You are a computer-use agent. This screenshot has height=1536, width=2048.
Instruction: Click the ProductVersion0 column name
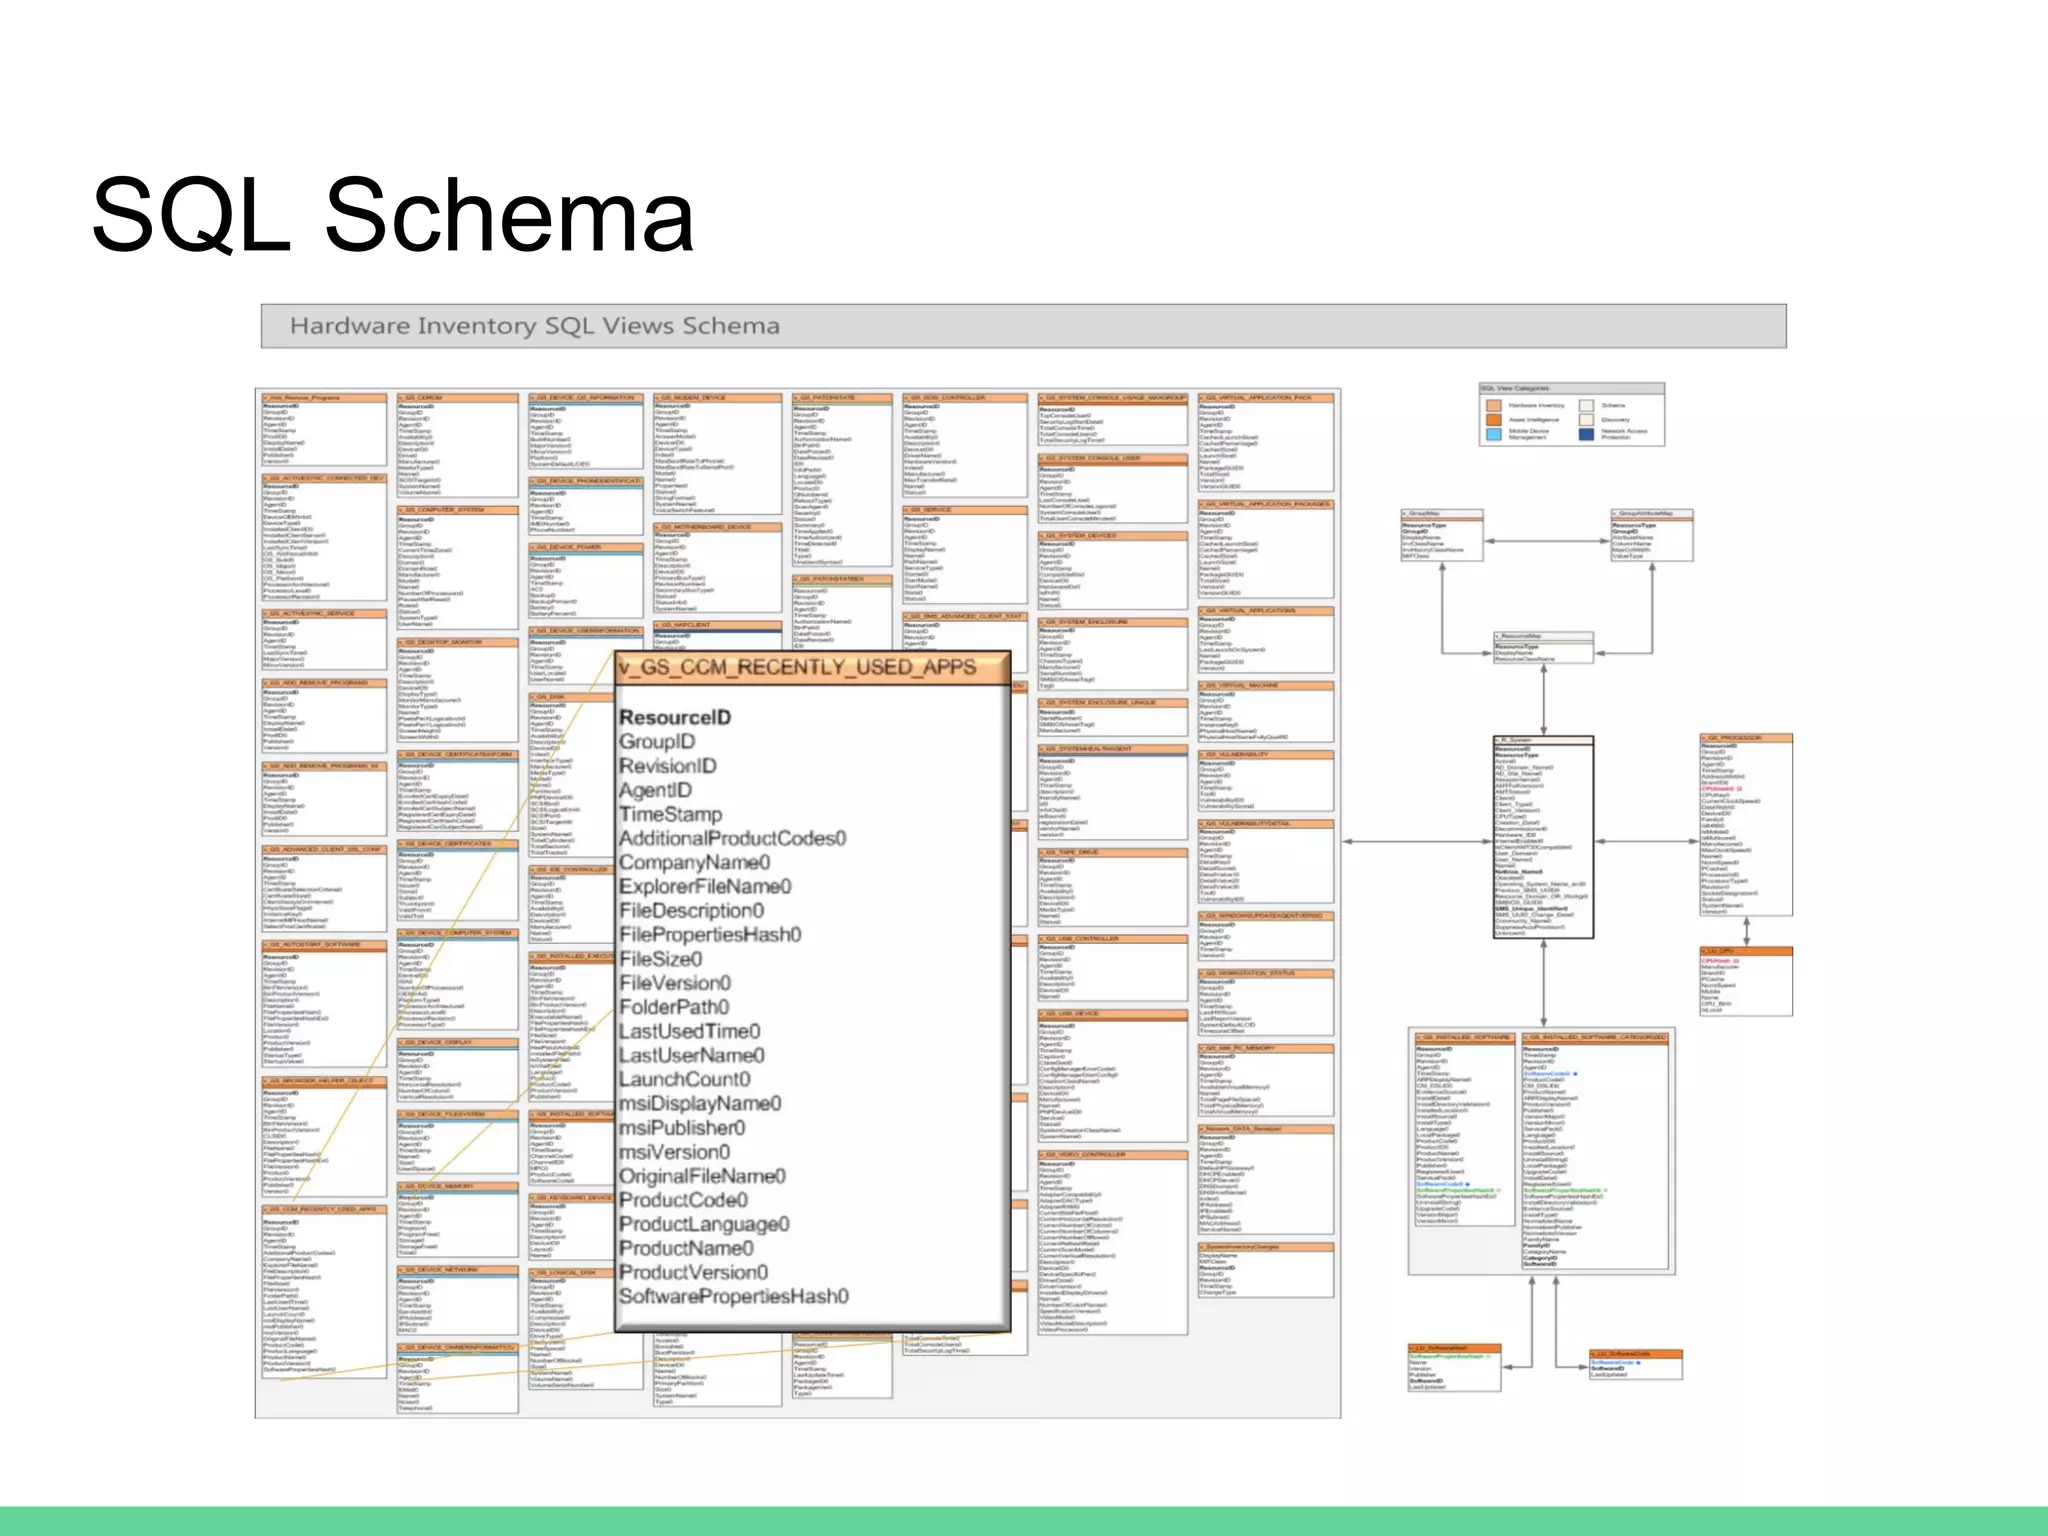(x=693, y=1272)
